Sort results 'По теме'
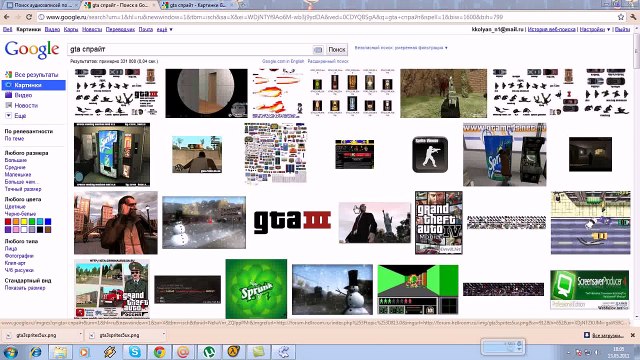 click(x=14, y=139)
